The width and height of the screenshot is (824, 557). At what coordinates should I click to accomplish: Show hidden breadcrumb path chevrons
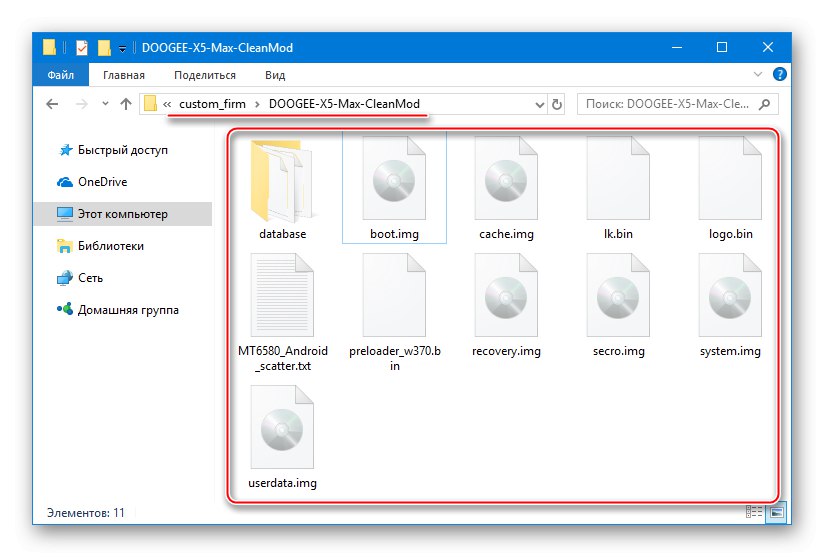coord(167,104)
